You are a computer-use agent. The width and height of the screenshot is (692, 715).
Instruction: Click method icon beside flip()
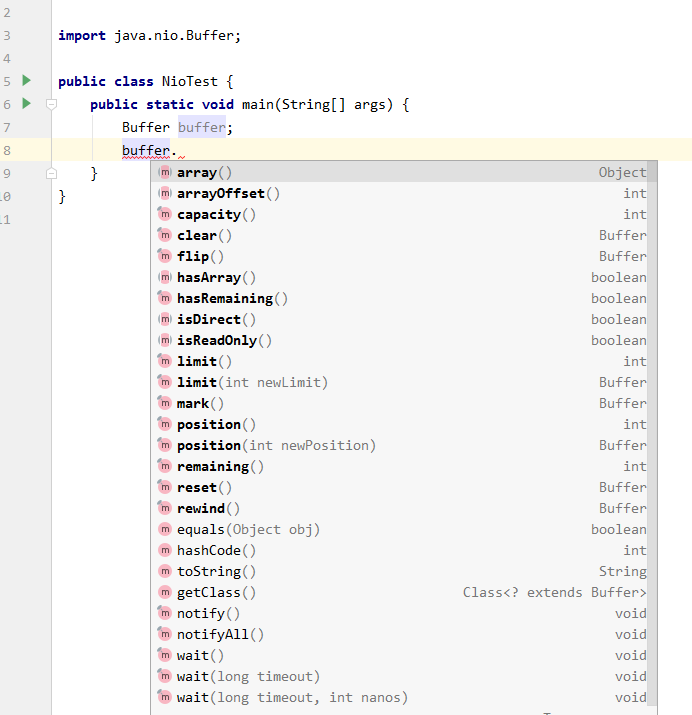(165, 256)
